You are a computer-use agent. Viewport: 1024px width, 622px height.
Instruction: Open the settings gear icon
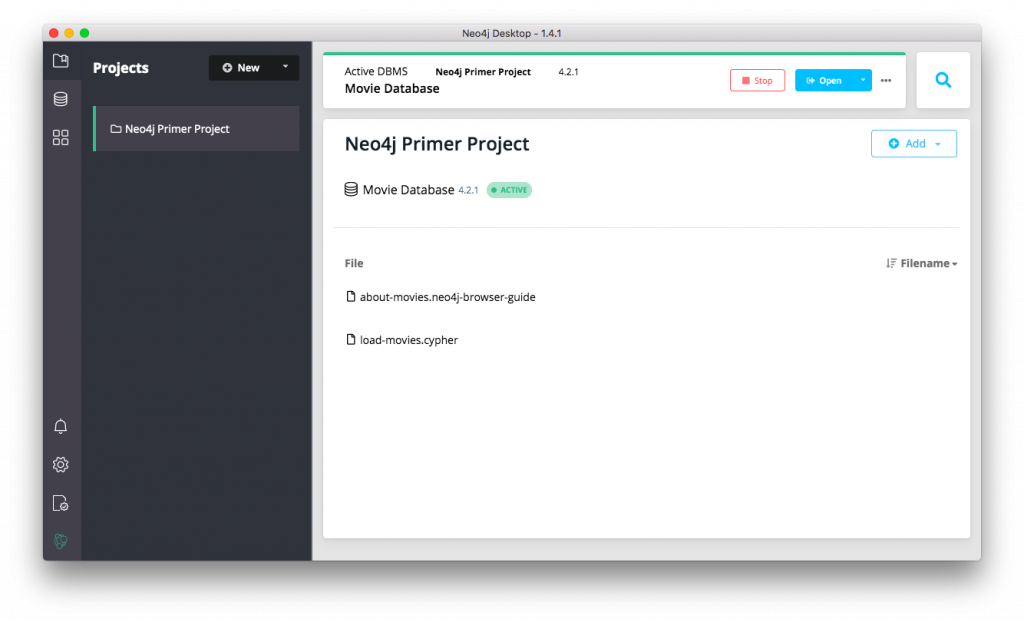click(x=61, y=465)
